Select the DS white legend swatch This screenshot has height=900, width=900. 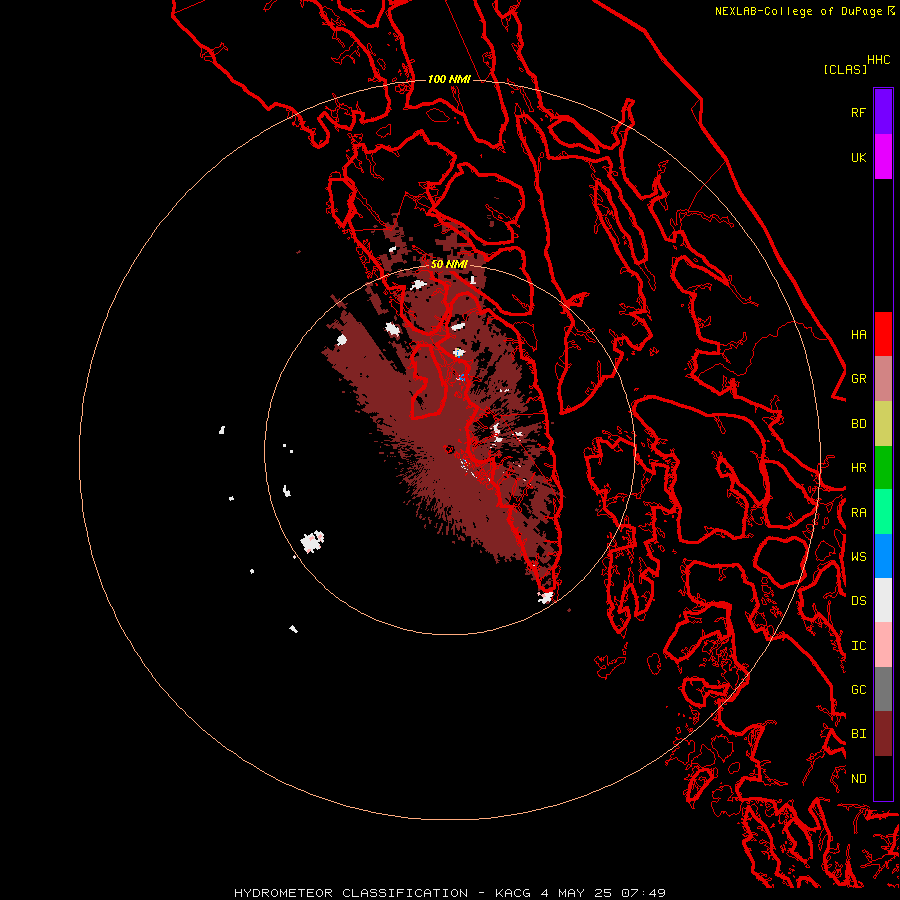(x=883, y=600)
